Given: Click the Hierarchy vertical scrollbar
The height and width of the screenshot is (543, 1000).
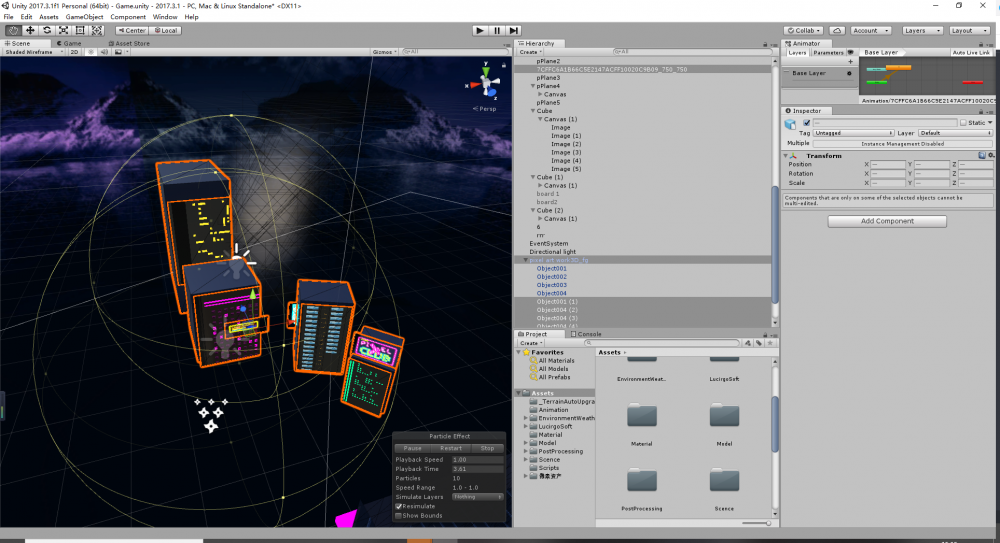Looking at the screenshot, I should tap(775, 244).
